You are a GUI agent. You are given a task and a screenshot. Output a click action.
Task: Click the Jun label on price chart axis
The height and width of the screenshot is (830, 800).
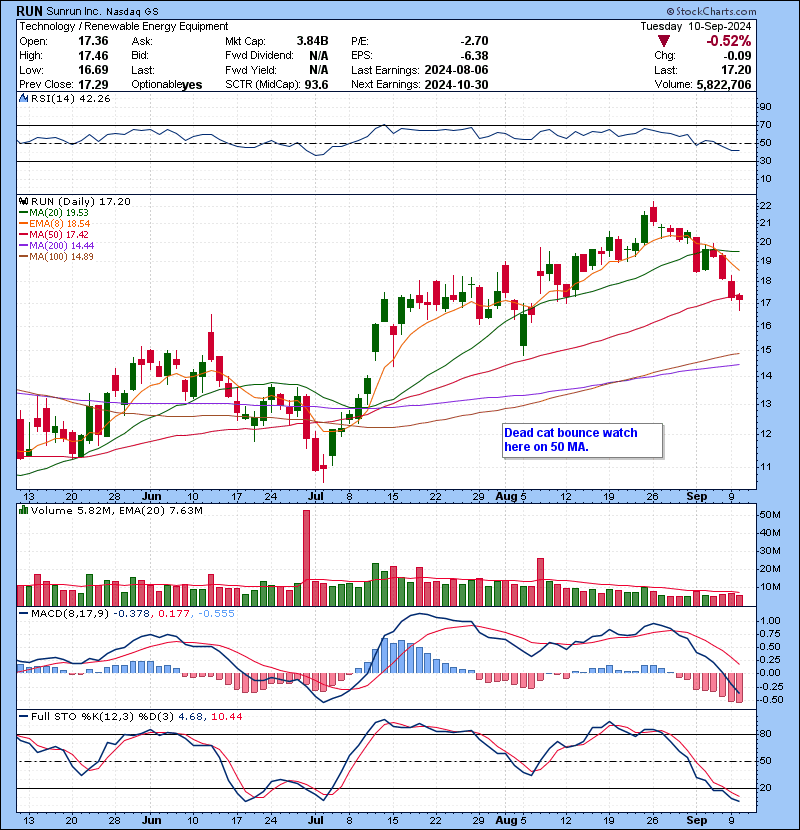click(x=151, y=496)
